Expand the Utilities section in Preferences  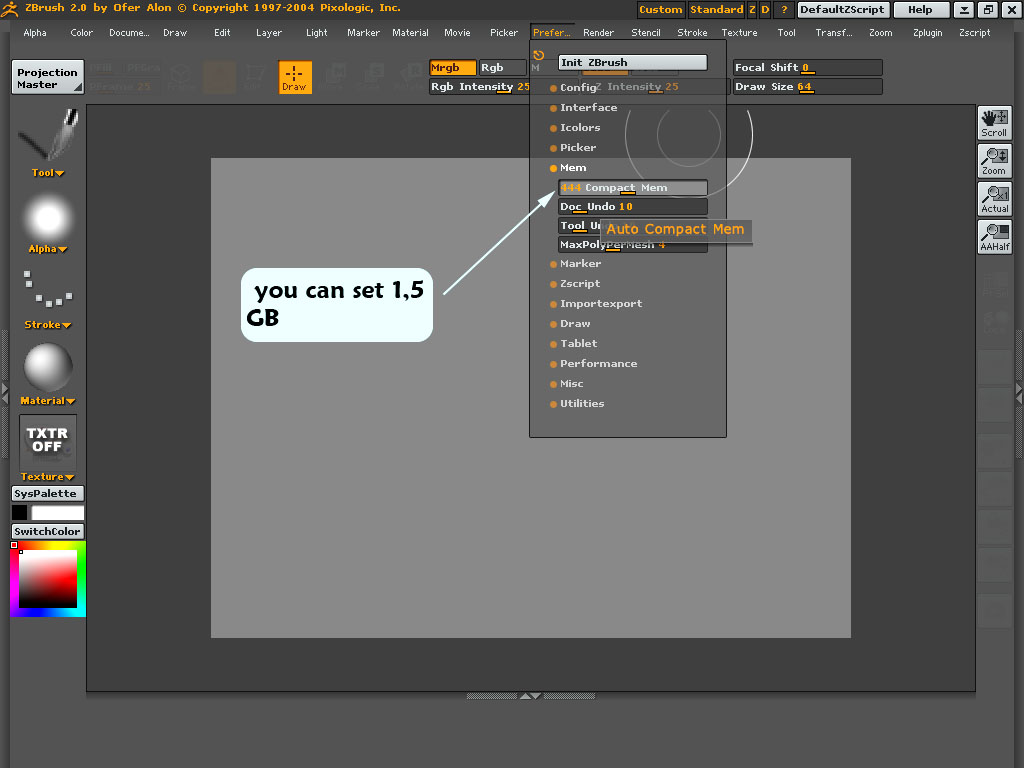(577, 404)
